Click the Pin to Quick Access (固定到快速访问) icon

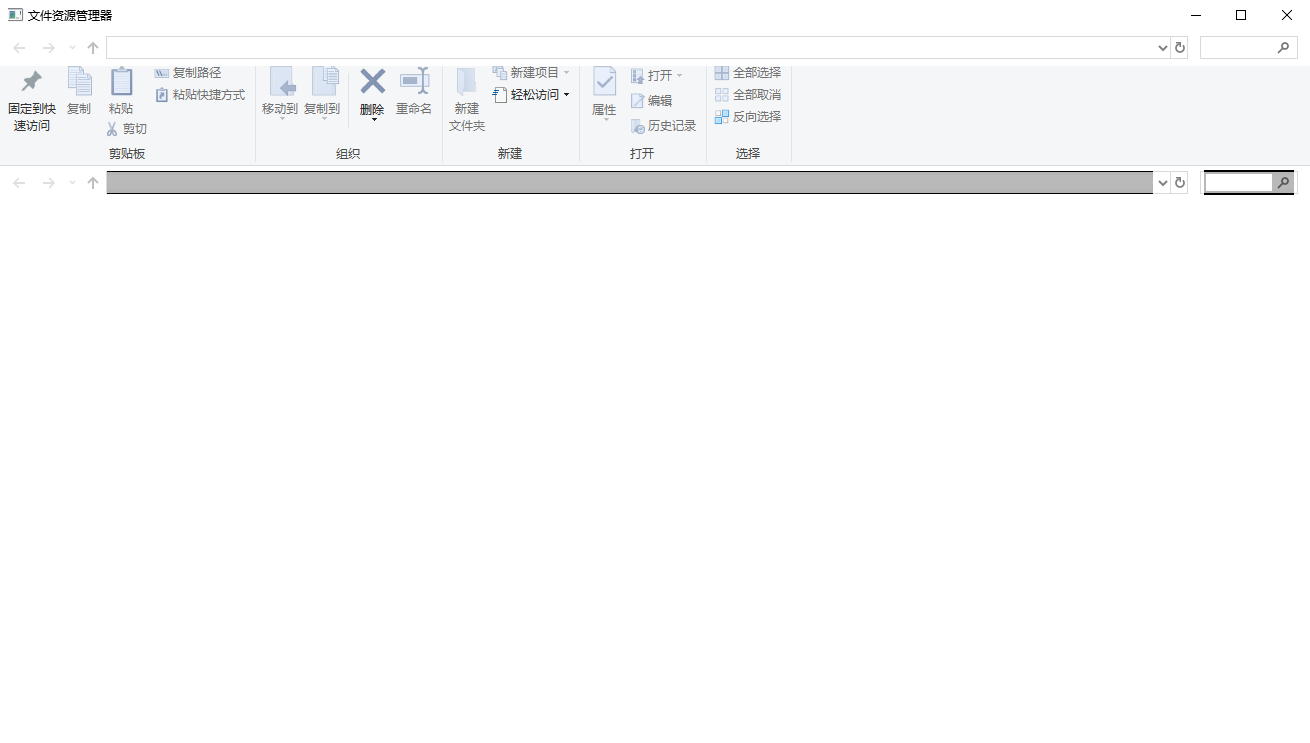(x=32, y=82)
